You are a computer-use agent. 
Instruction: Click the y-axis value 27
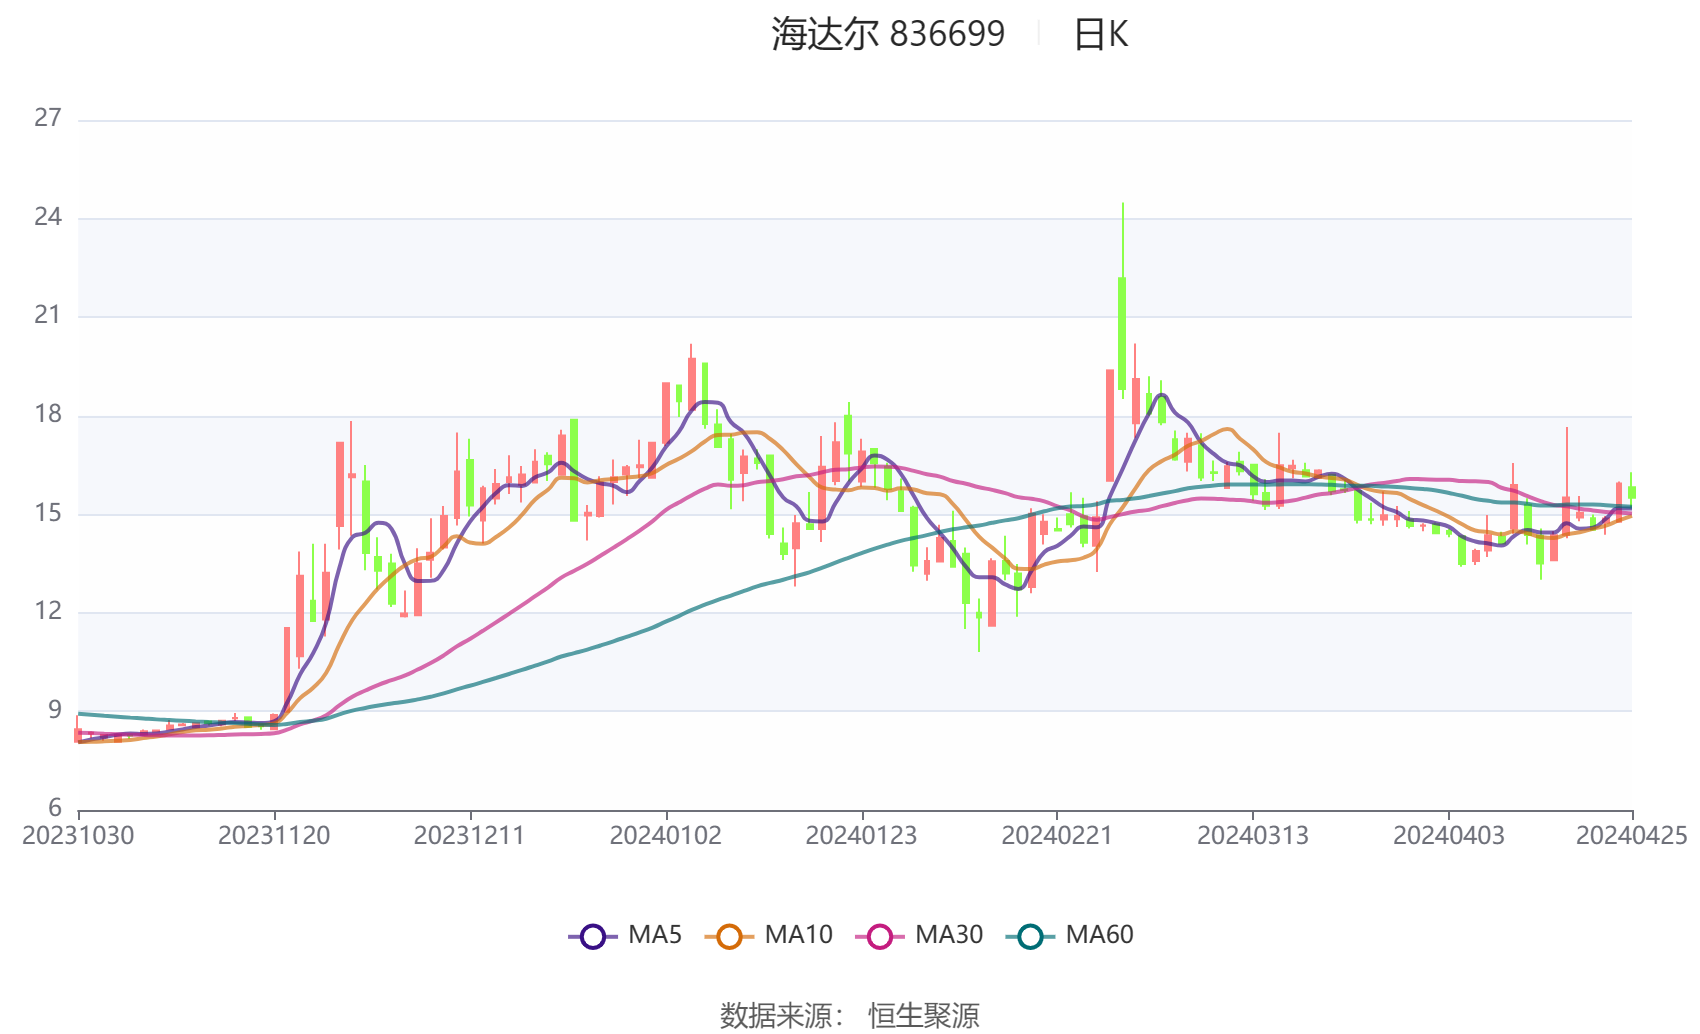click(x=48, y=118)
